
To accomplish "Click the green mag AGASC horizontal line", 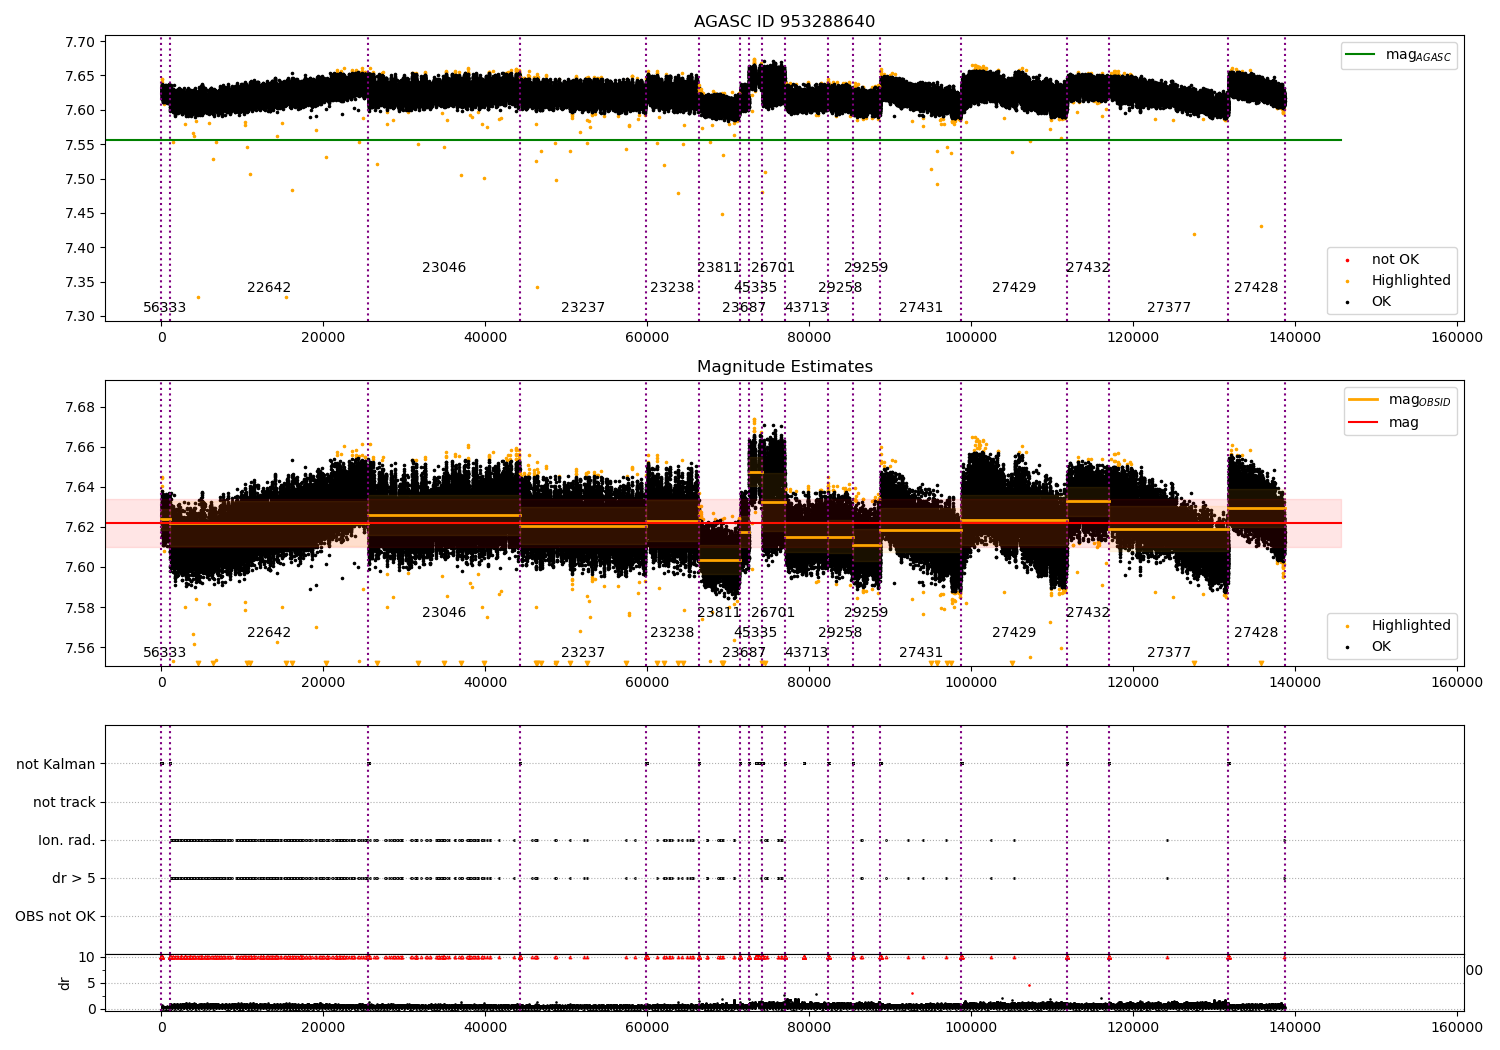I will pyautogui.click(x=723, y=140).
